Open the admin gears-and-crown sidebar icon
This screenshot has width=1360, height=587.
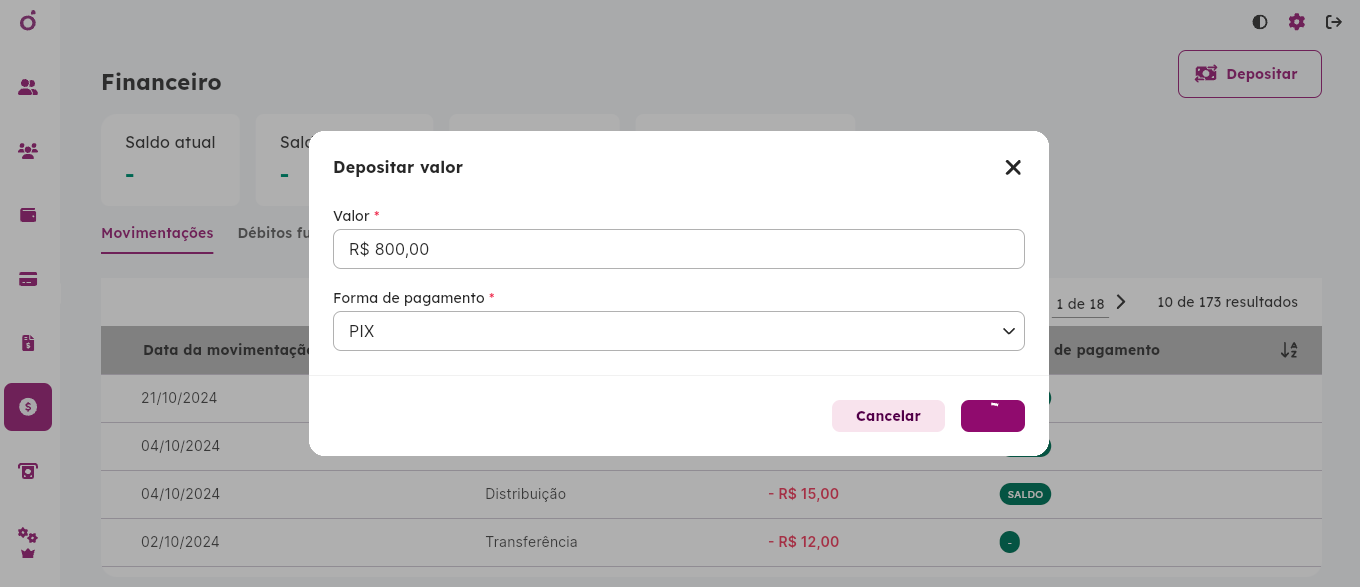pyautogui.click(x=28, y=543)
